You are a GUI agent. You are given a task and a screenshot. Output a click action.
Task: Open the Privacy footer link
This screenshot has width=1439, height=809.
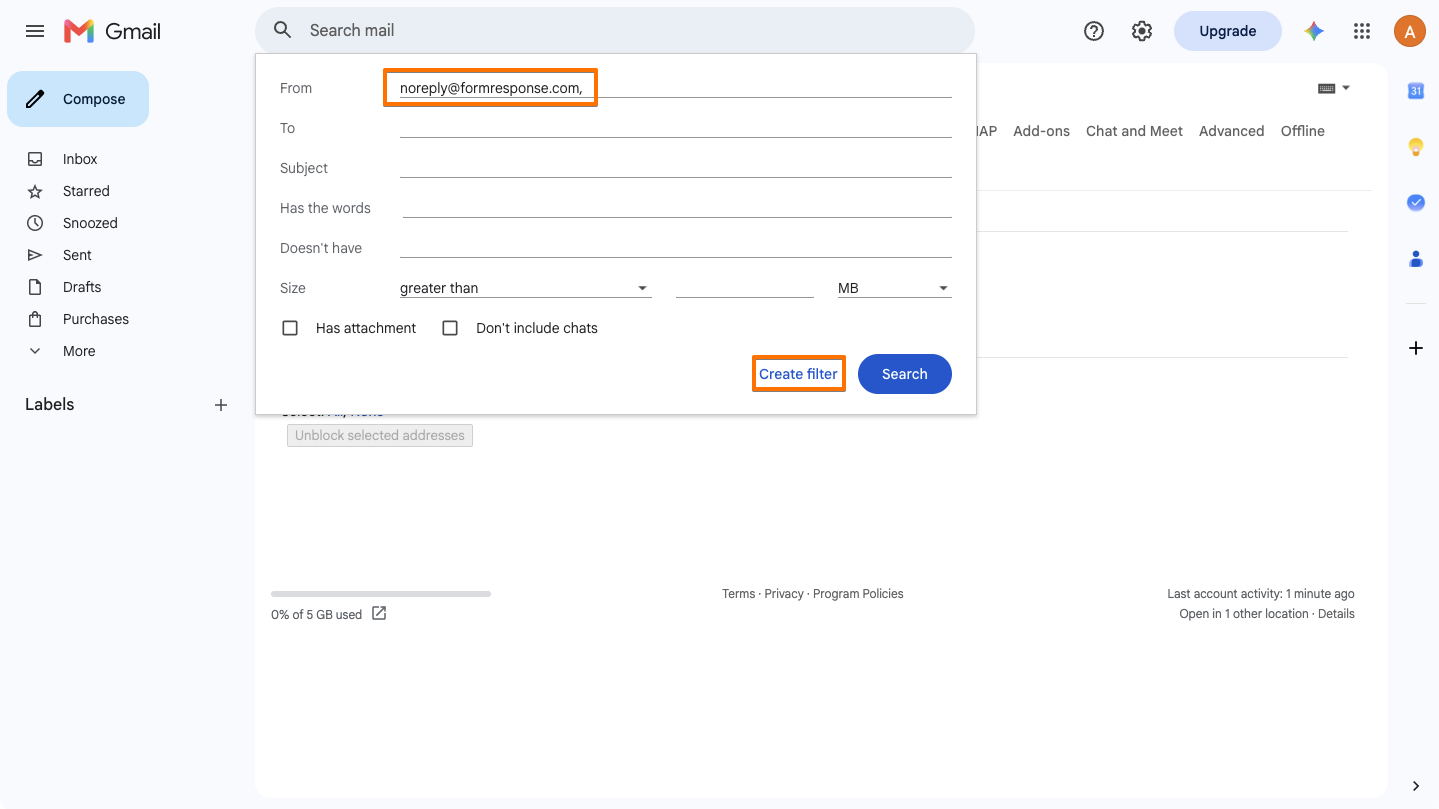point(784,594)
